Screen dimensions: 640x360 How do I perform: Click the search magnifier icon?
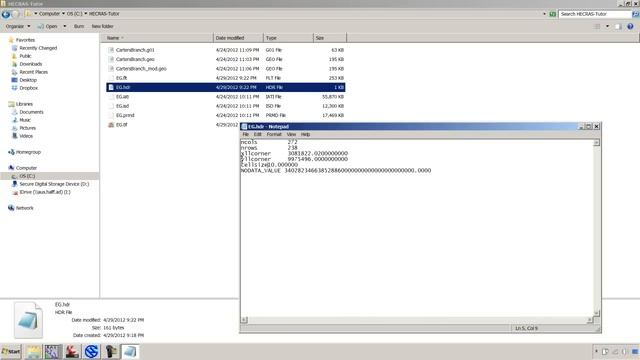(x=635, y=14)
